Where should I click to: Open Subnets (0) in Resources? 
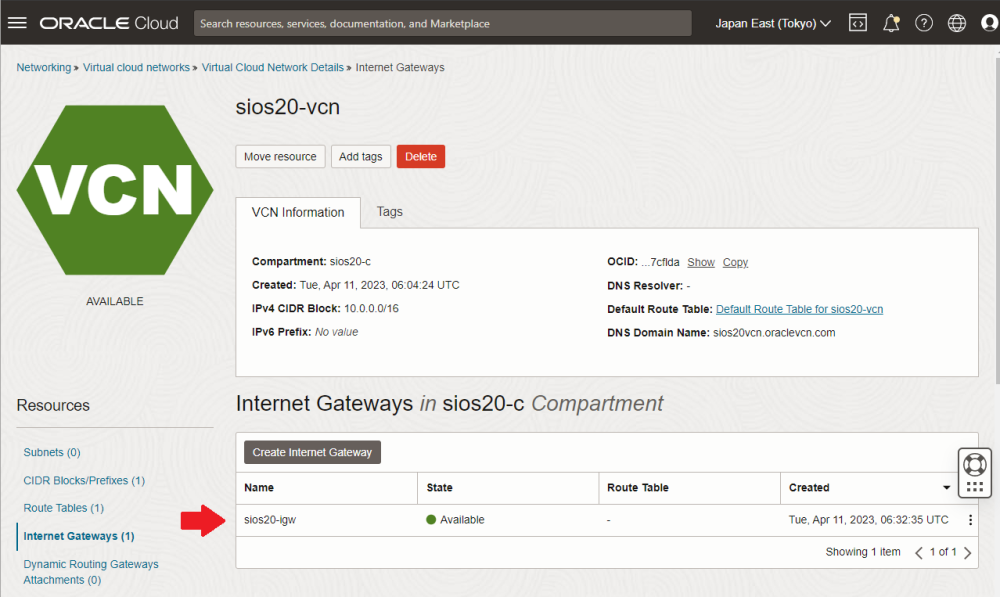coord(52,452)
